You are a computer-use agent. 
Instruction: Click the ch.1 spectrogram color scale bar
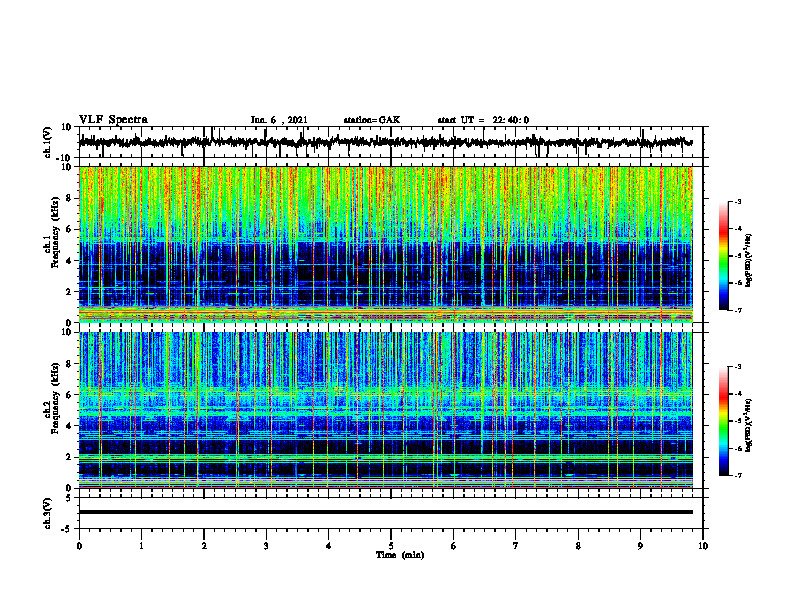(x=723, y=256)
